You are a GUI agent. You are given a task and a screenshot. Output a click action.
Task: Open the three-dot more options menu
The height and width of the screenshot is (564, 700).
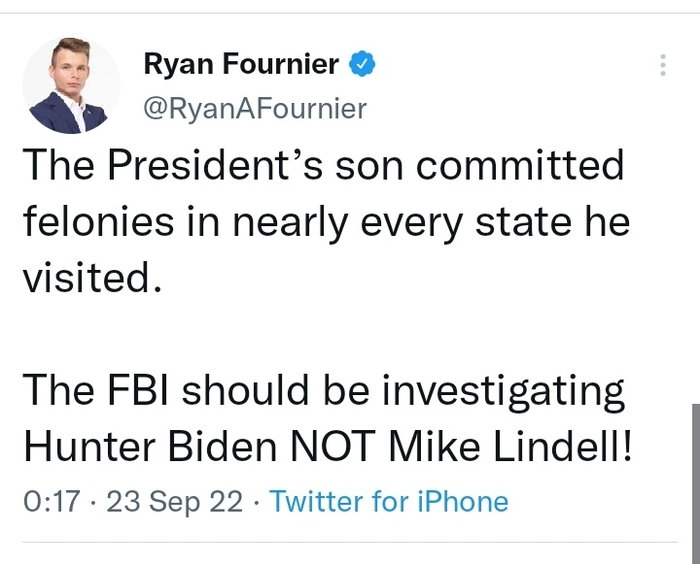point(662,65)
